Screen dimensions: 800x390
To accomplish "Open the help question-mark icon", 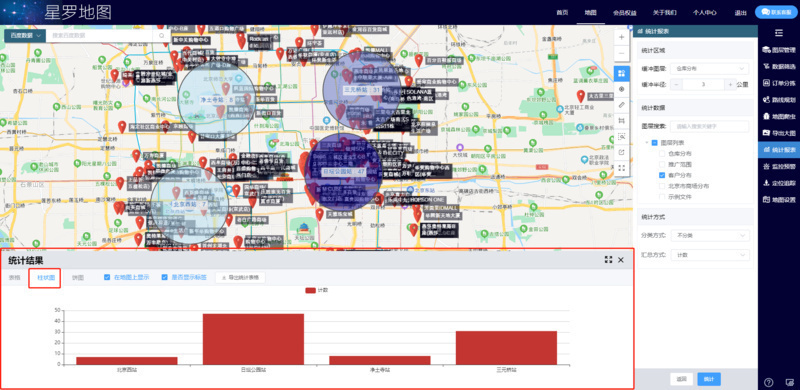I will coord(769,382).
